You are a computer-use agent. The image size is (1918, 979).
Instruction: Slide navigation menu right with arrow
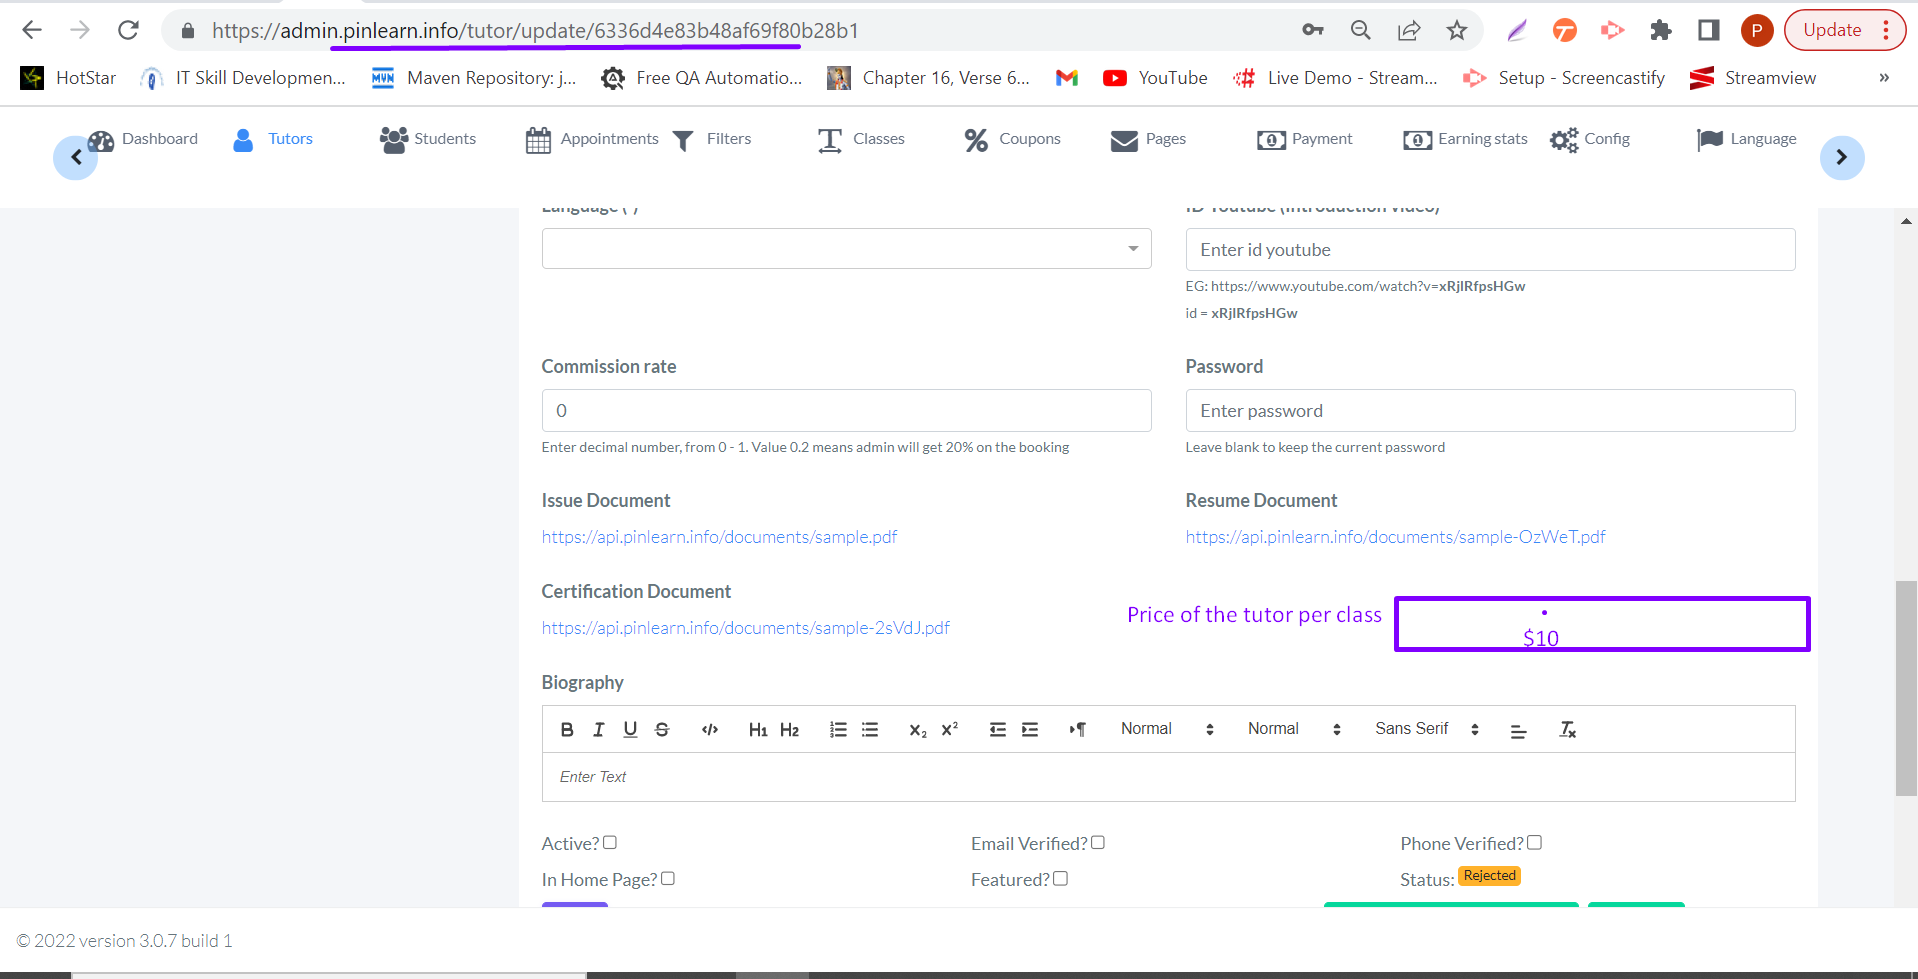1842,158
